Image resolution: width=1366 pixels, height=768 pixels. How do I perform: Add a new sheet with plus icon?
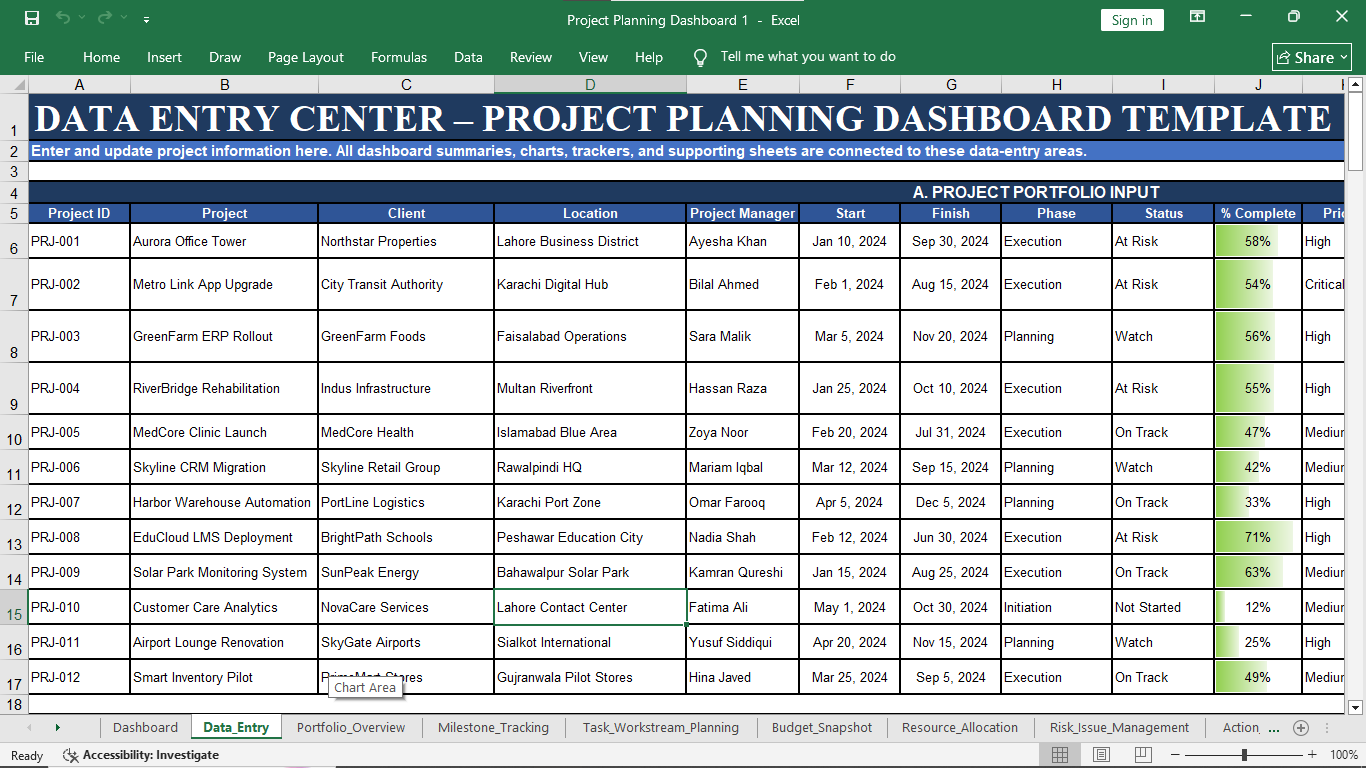point(1301,727)
